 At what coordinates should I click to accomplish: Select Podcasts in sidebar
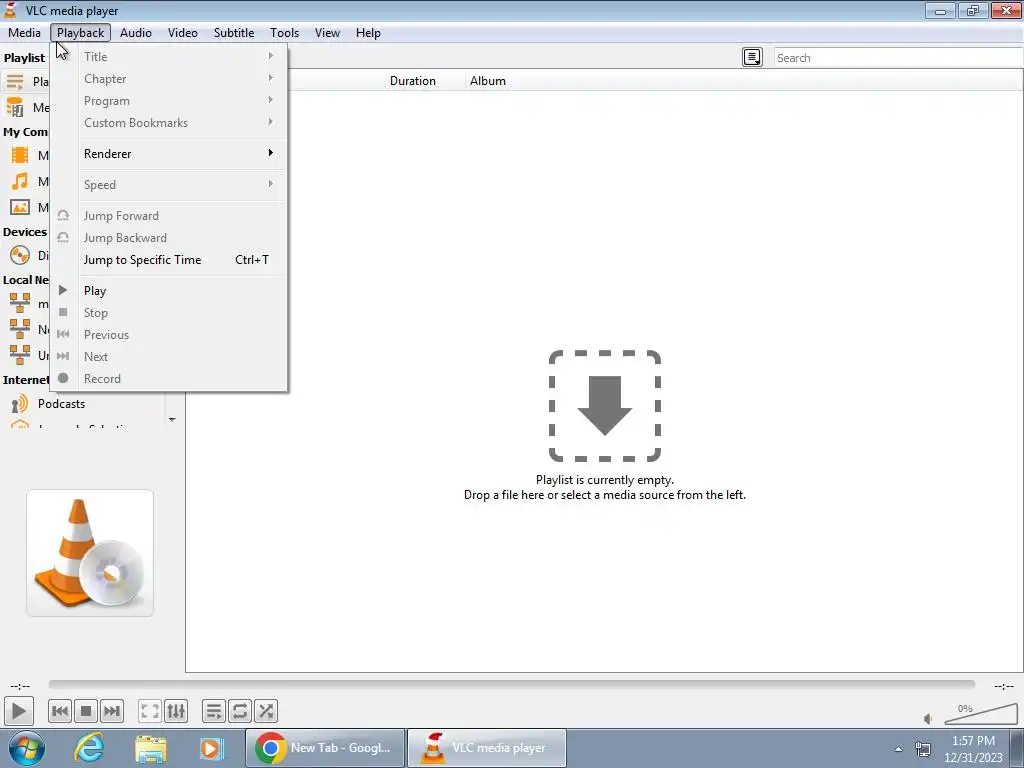(x=61, y=404)
